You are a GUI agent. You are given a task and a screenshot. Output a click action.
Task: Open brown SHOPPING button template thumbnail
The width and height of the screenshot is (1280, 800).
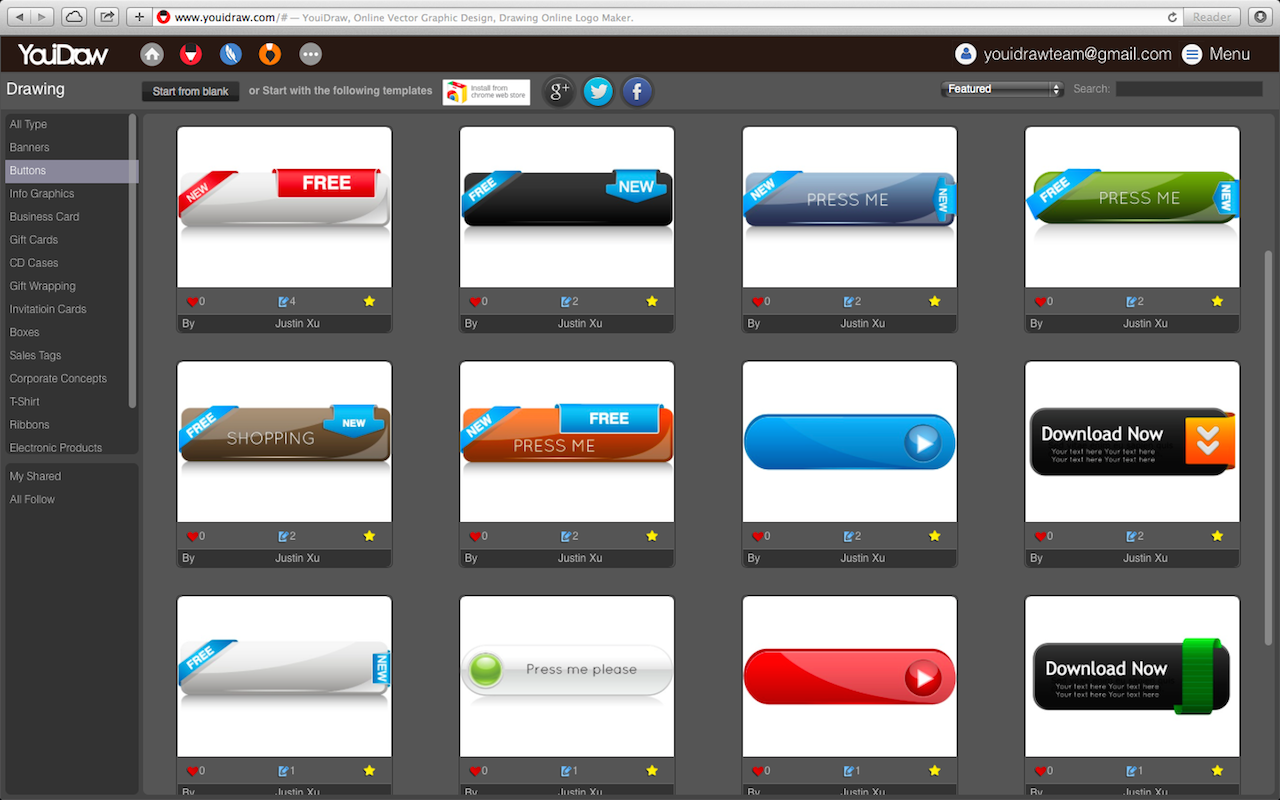(x=284, y=442)
